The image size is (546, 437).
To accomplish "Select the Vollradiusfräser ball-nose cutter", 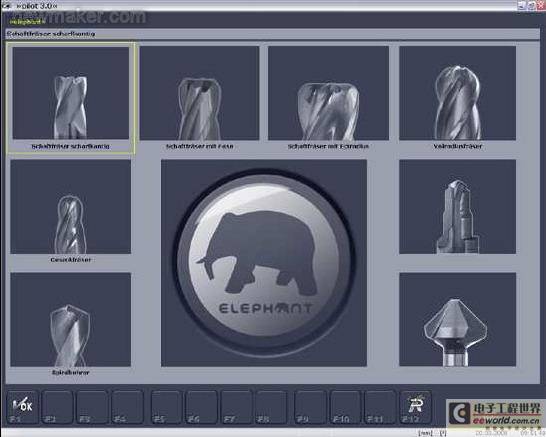I will tap(458, 93).
